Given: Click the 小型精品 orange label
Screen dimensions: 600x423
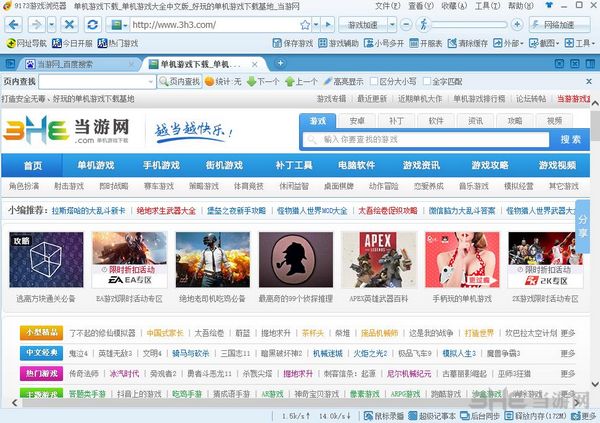Looking at the screenshot, I should click(42, 333).
